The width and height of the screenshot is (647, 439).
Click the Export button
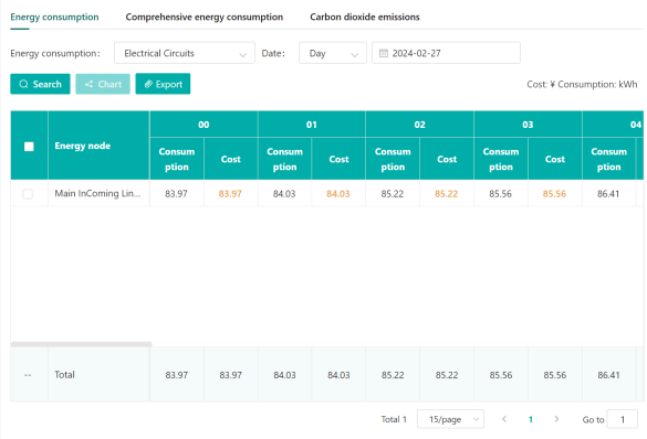pos(162,84)
